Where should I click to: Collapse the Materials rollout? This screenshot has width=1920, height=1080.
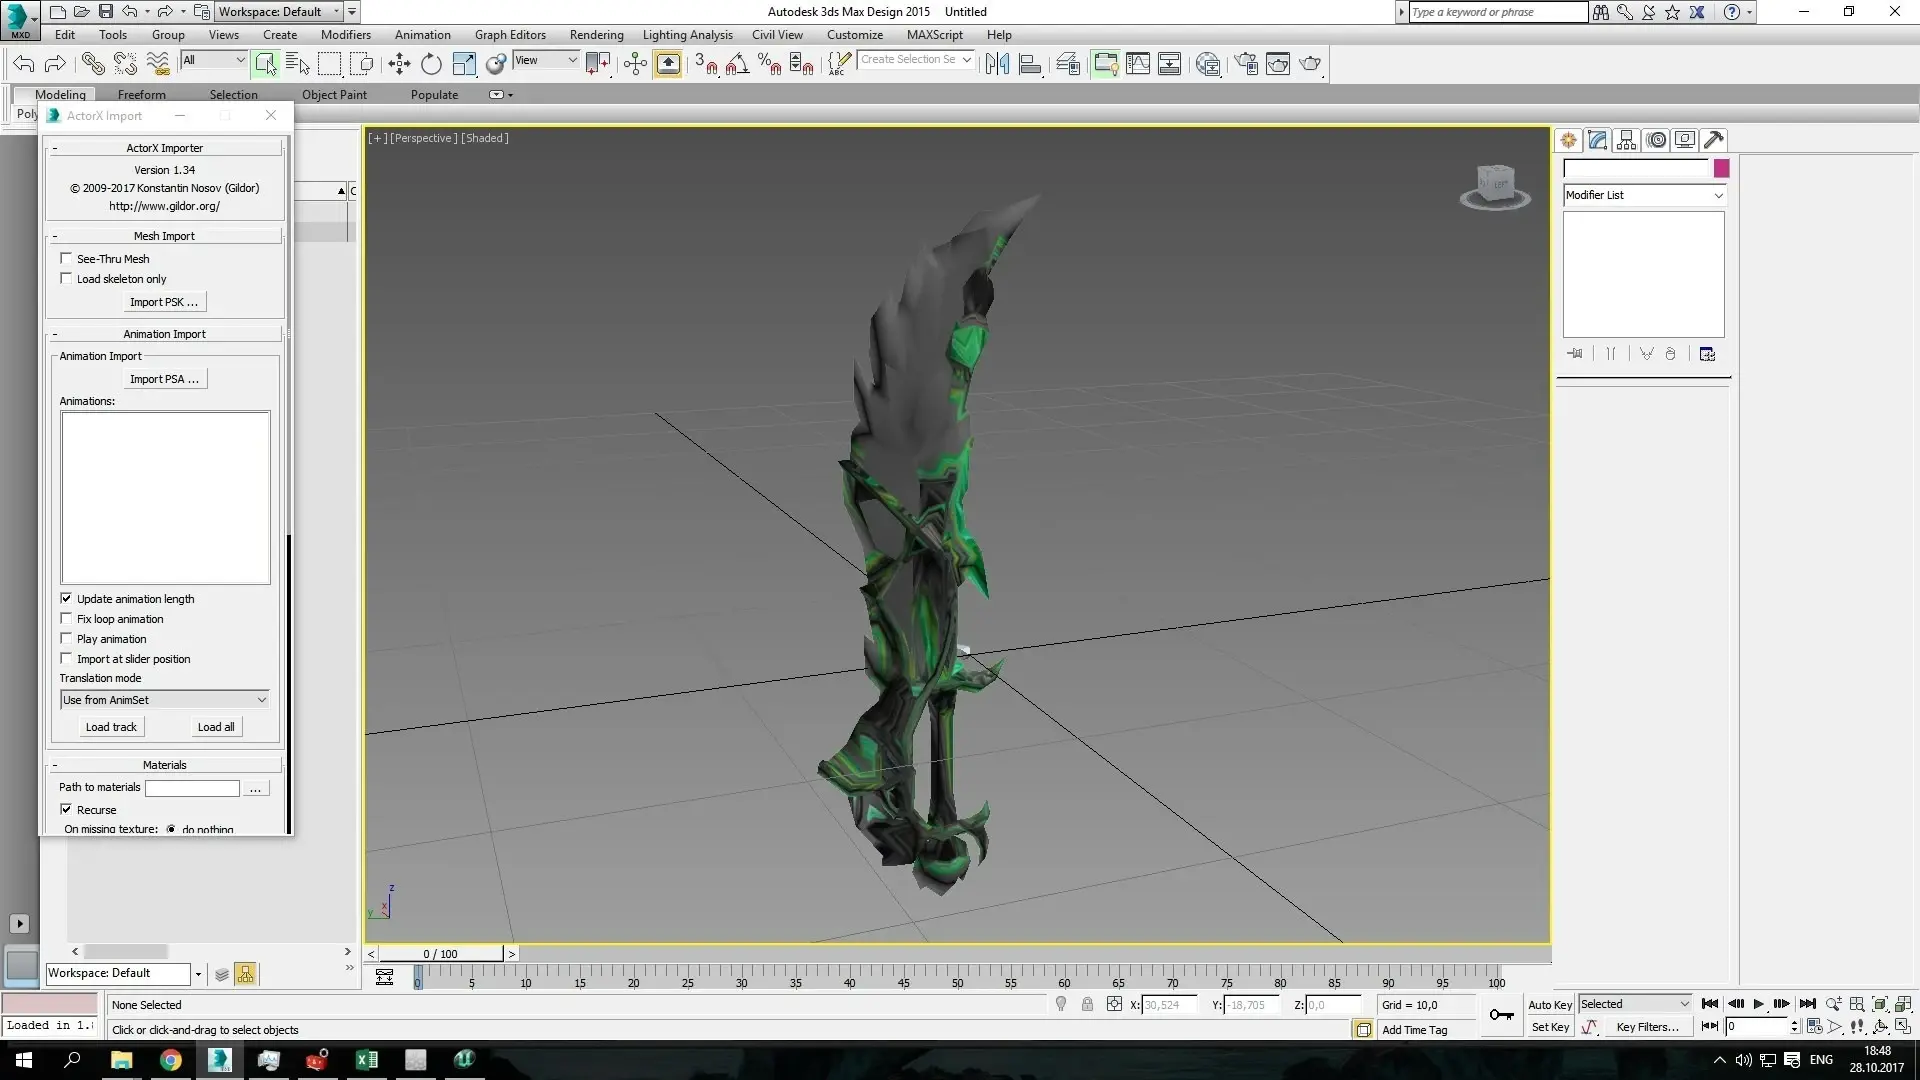click(x=165, y=765)
